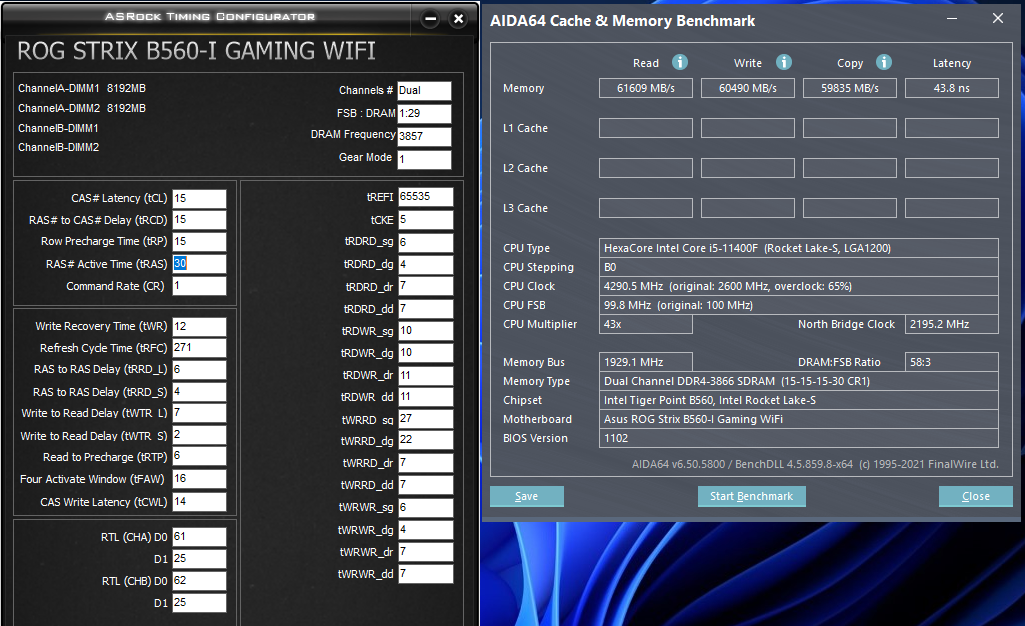The image size is (1025, 626).
Task: Click the Memory Read result 61609 MB/s
Action: point(646,88)
